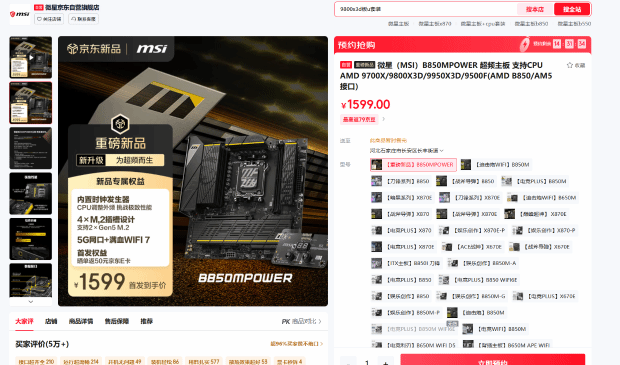Image resolution: width=620 pixels, height=365 pixels.
Task: Select the fifth product gallery thumbnail
Action: tap(30, 239)
